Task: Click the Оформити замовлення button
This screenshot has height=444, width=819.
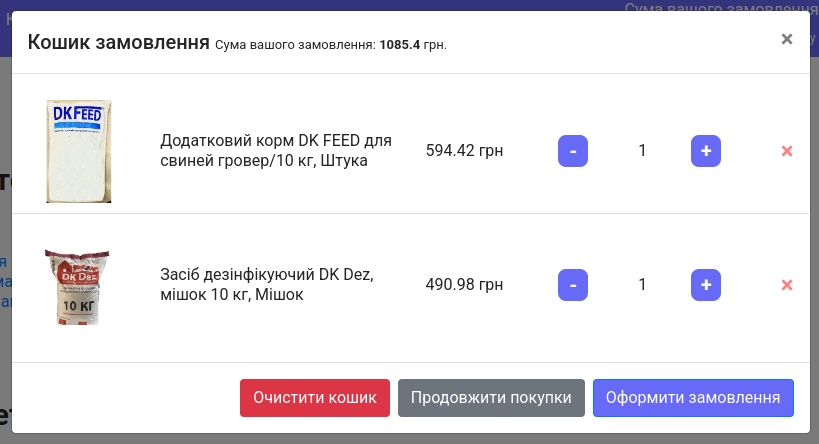Action: click(x=693, y=398)
